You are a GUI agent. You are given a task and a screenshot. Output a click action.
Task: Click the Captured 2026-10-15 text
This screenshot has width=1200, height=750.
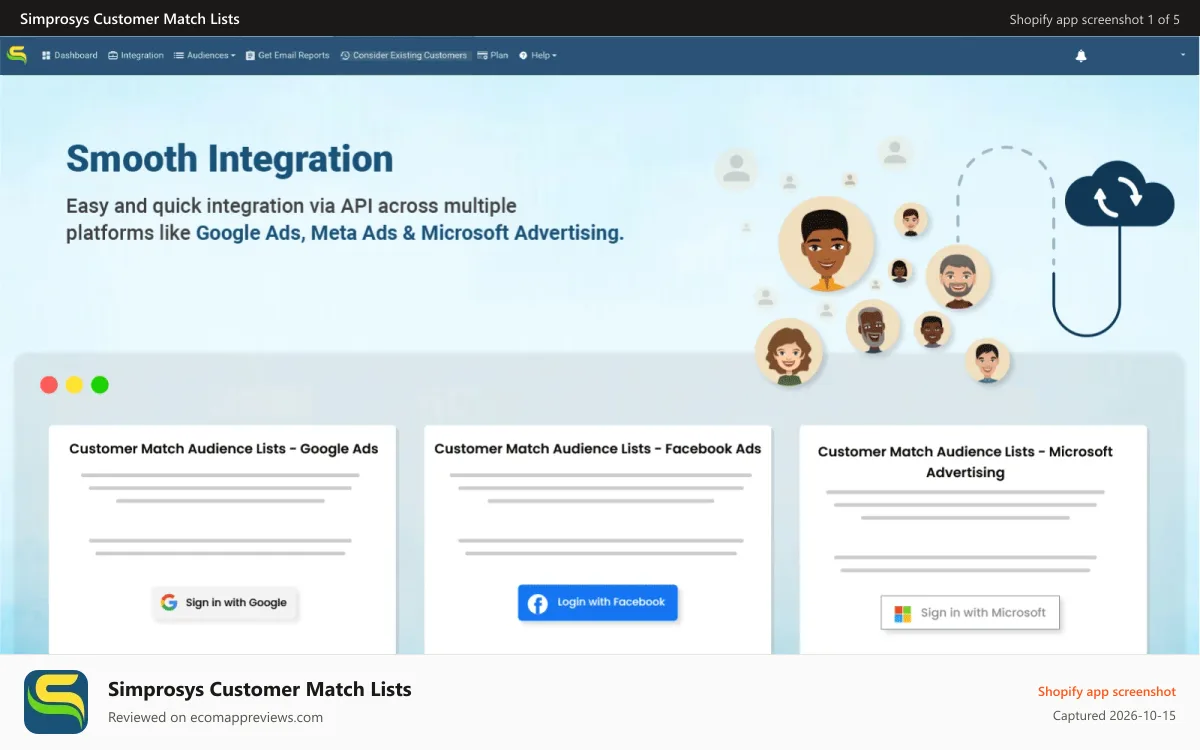(x=1115, y=716)
